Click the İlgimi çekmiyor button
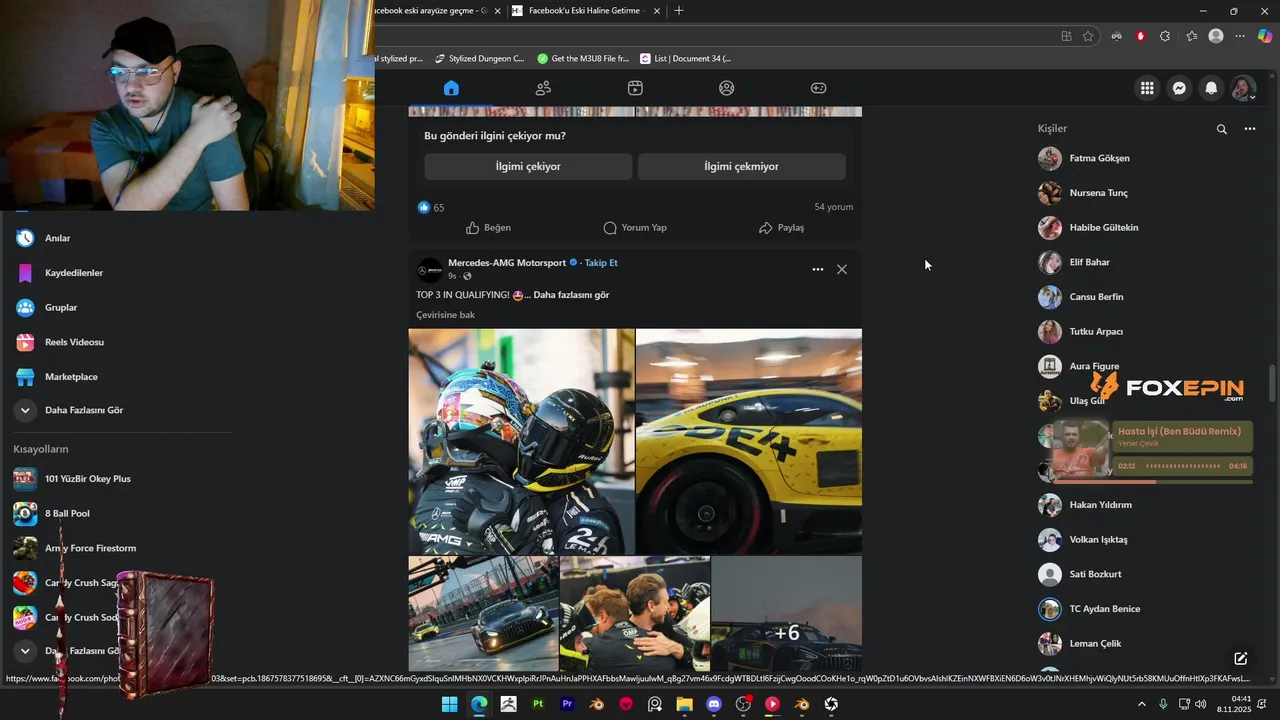 [742, 167]
